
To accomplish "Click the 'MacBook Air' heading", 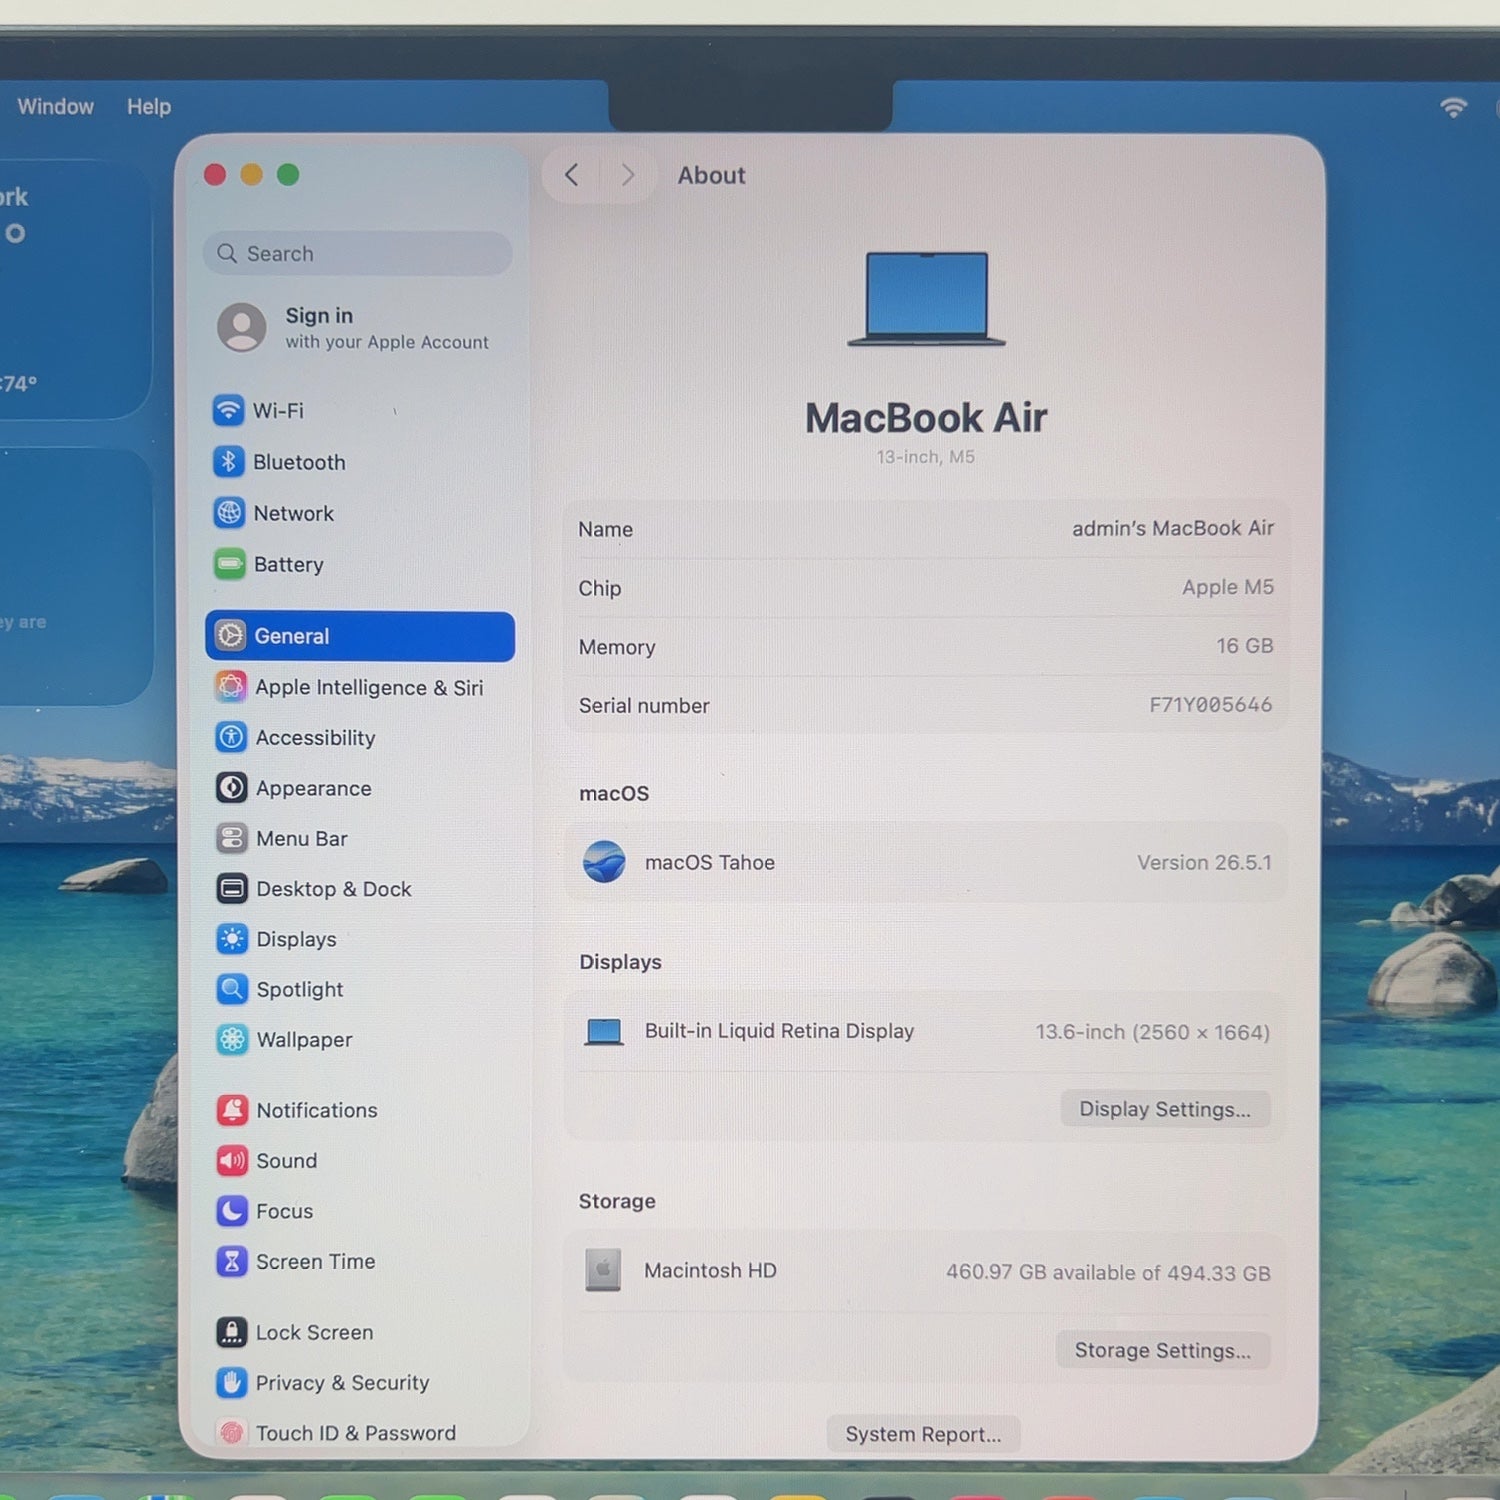I will point(926,418).
